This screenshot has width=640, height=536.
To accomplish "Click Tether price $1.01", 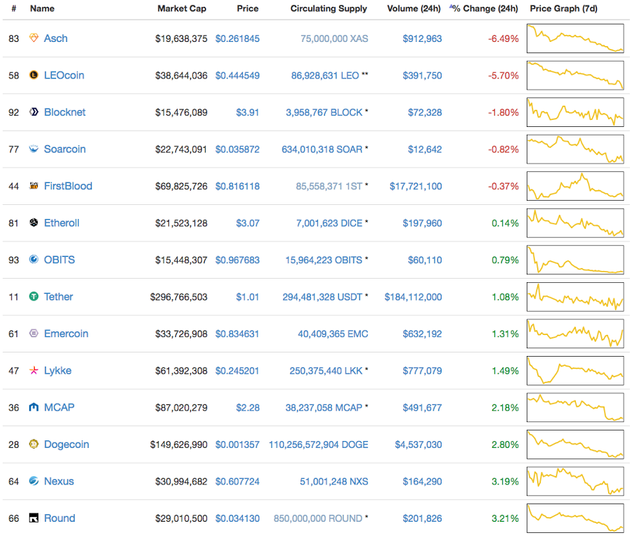I will pos(247,297).
